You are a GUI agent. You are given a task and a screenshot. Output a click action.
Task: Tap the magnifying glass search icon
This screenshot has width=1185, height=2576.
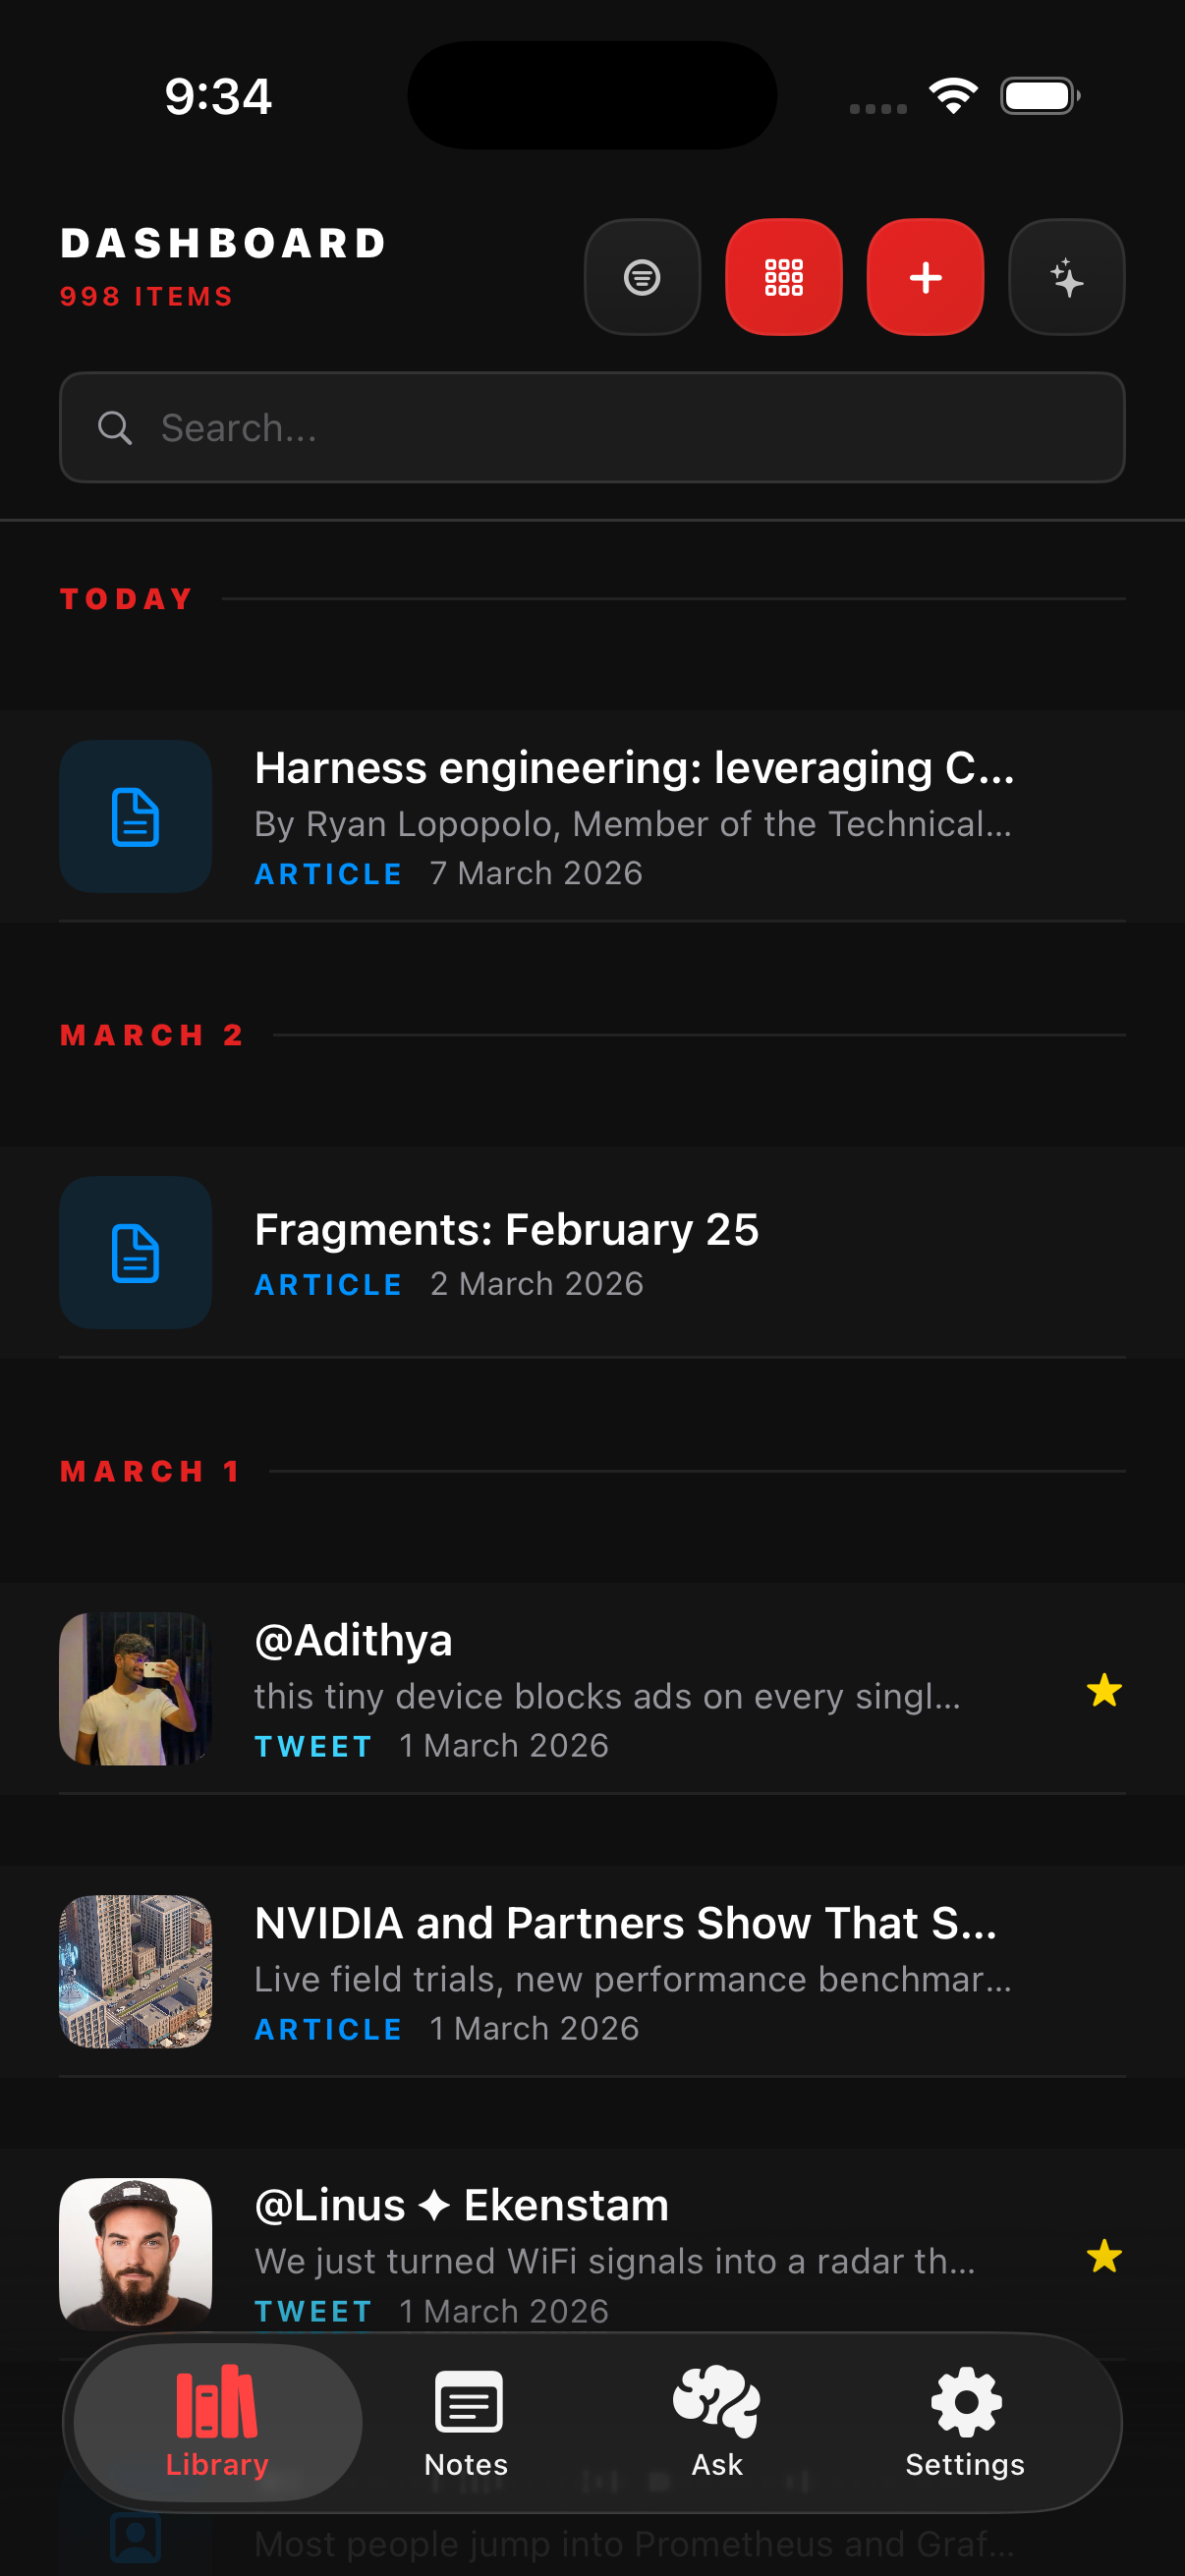(x=115, y=428)
